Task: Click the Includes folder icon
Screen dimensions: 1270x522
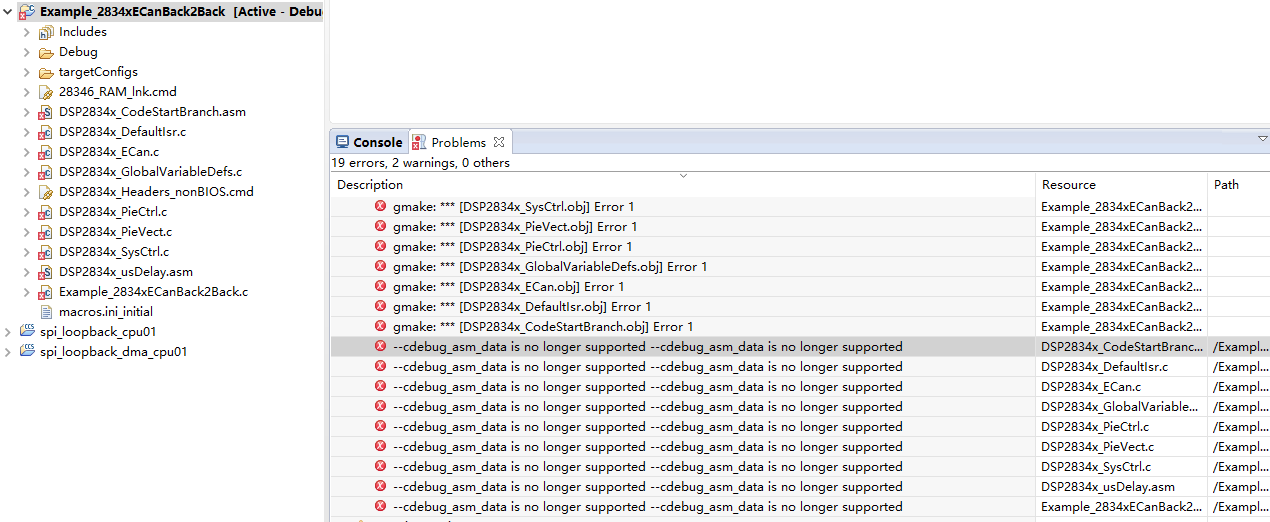Action: pyautogui.click(x=45, y=32)
